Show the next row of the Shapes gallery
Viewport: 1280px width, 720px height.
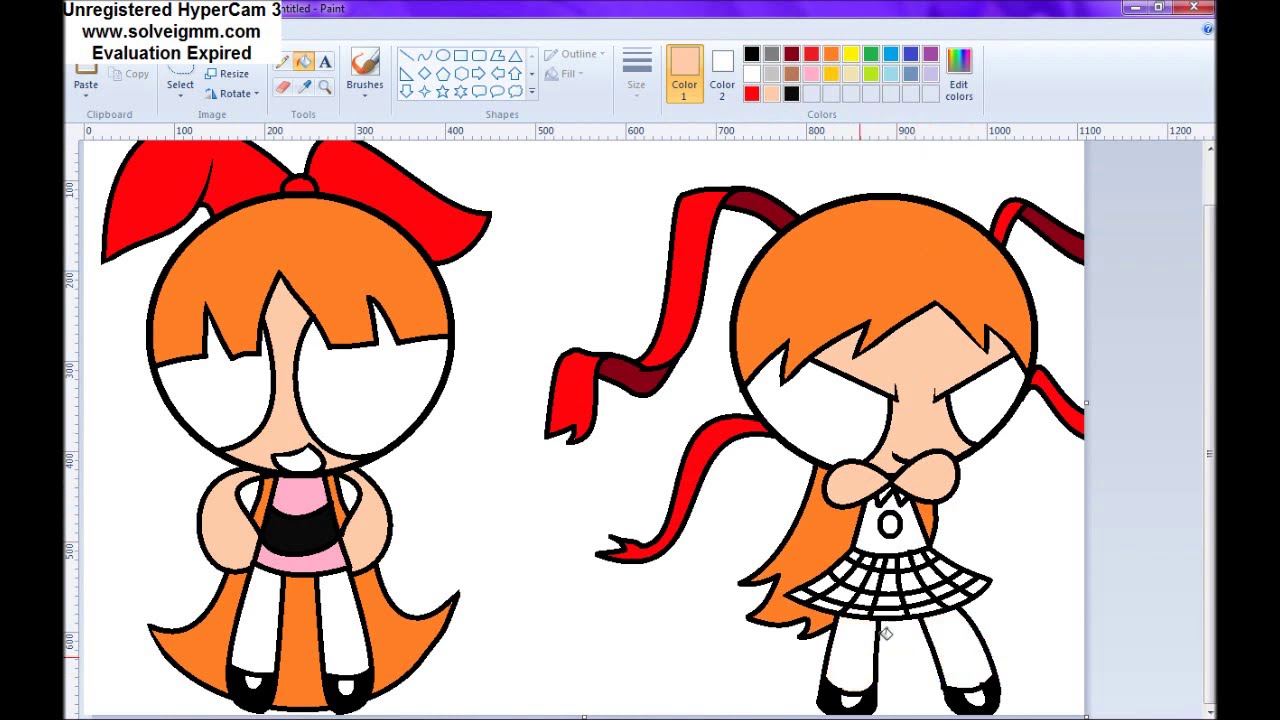tap(532, 74)
